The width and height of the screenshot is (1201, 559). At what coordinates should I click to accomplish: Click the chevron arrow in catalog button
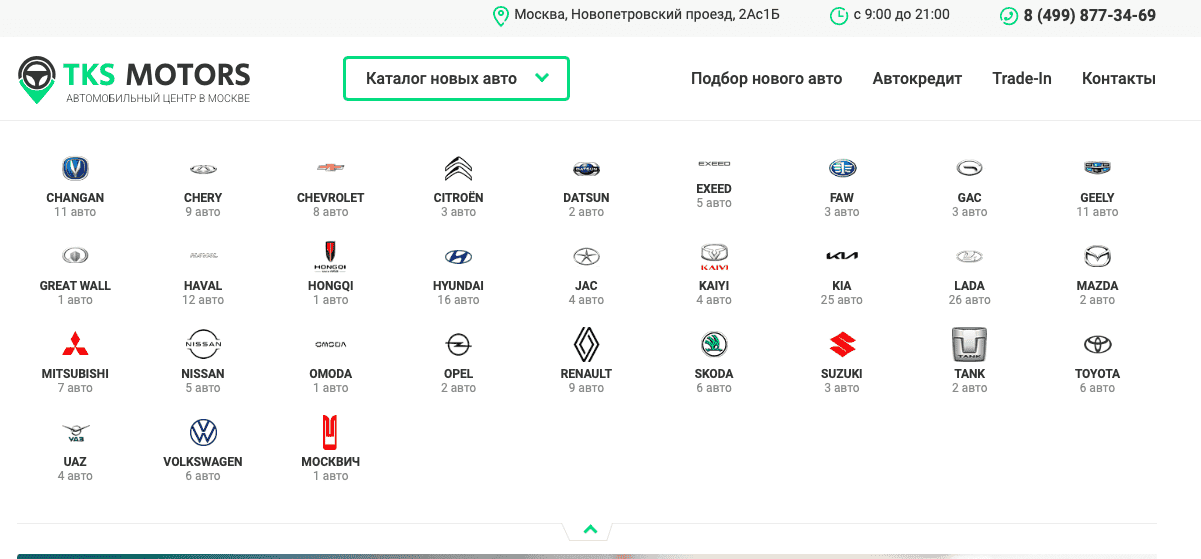pos(542,78)
